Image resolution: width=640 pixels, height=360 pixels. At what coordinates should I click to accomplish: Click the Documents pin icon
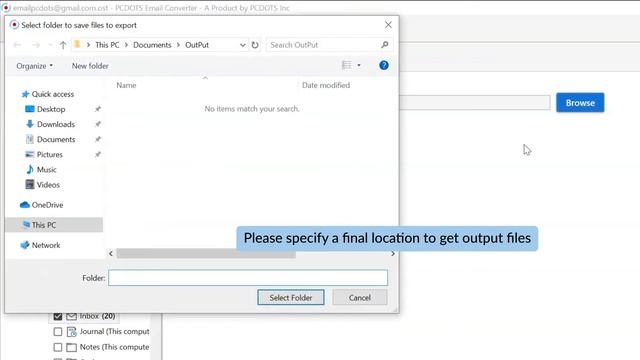click(x=98, y=139)
